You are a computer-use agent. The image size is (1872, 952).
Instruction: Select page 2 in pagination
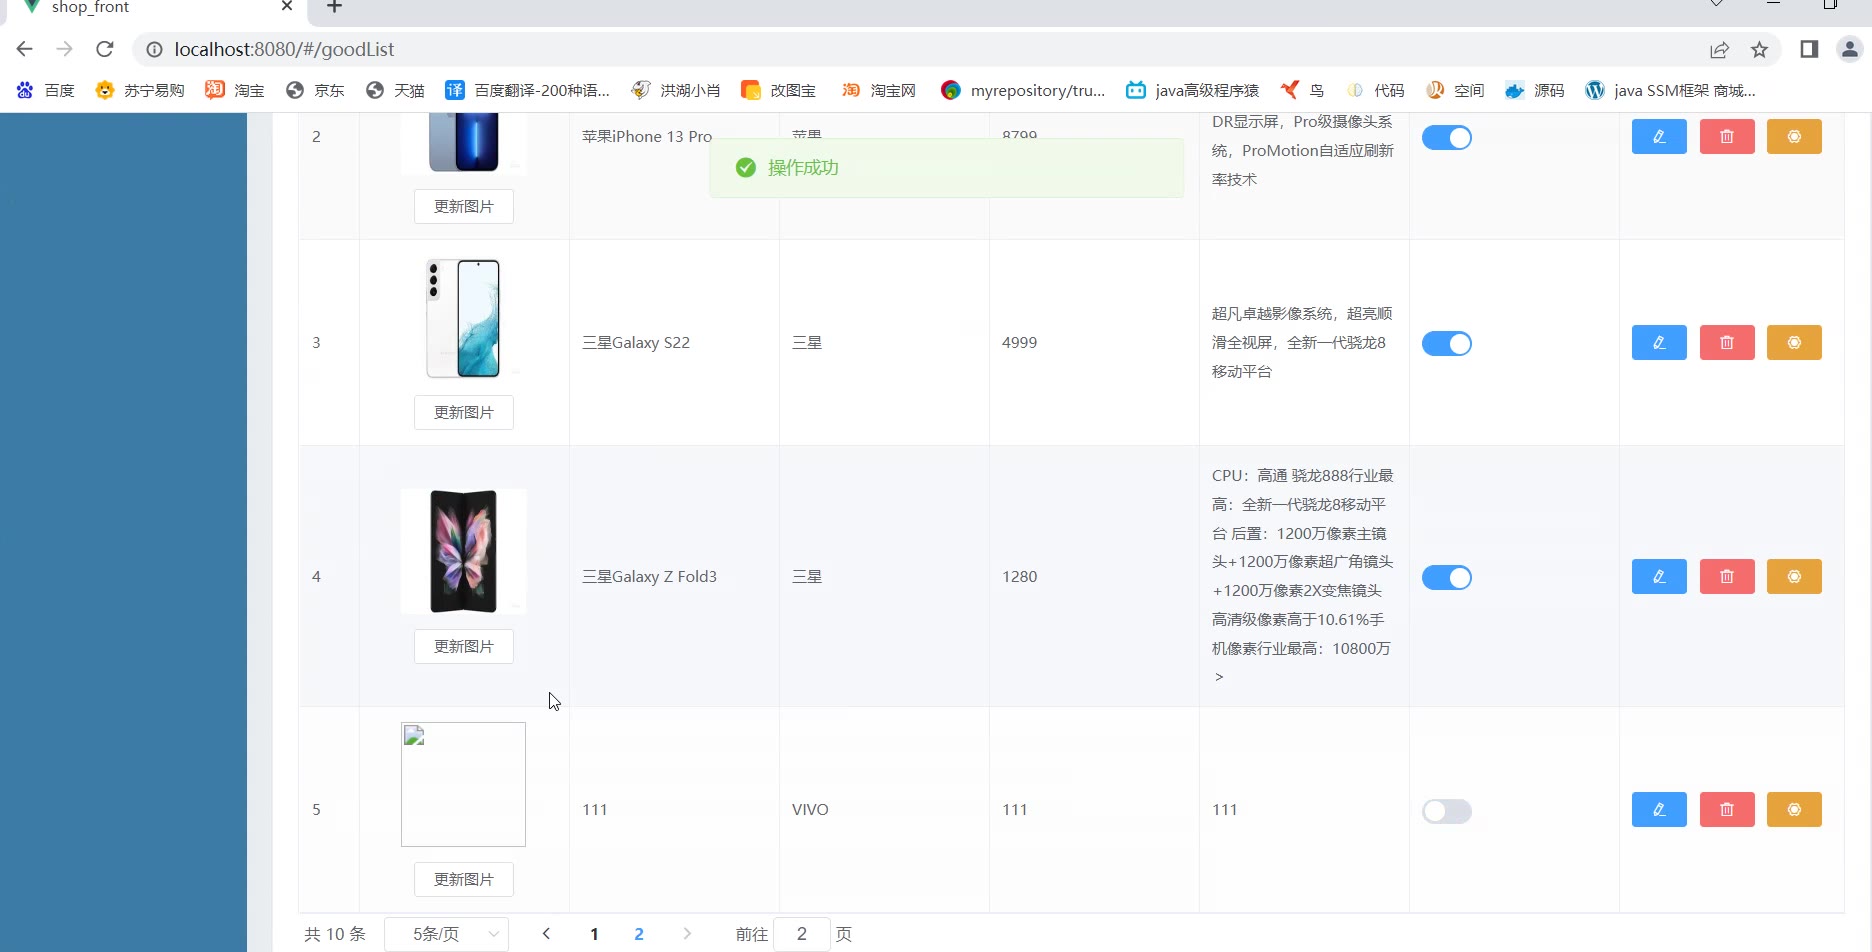[639, 934]
